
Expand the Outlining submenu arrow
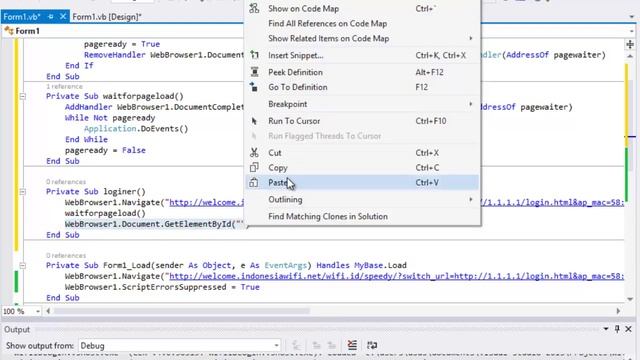[471, 200]
